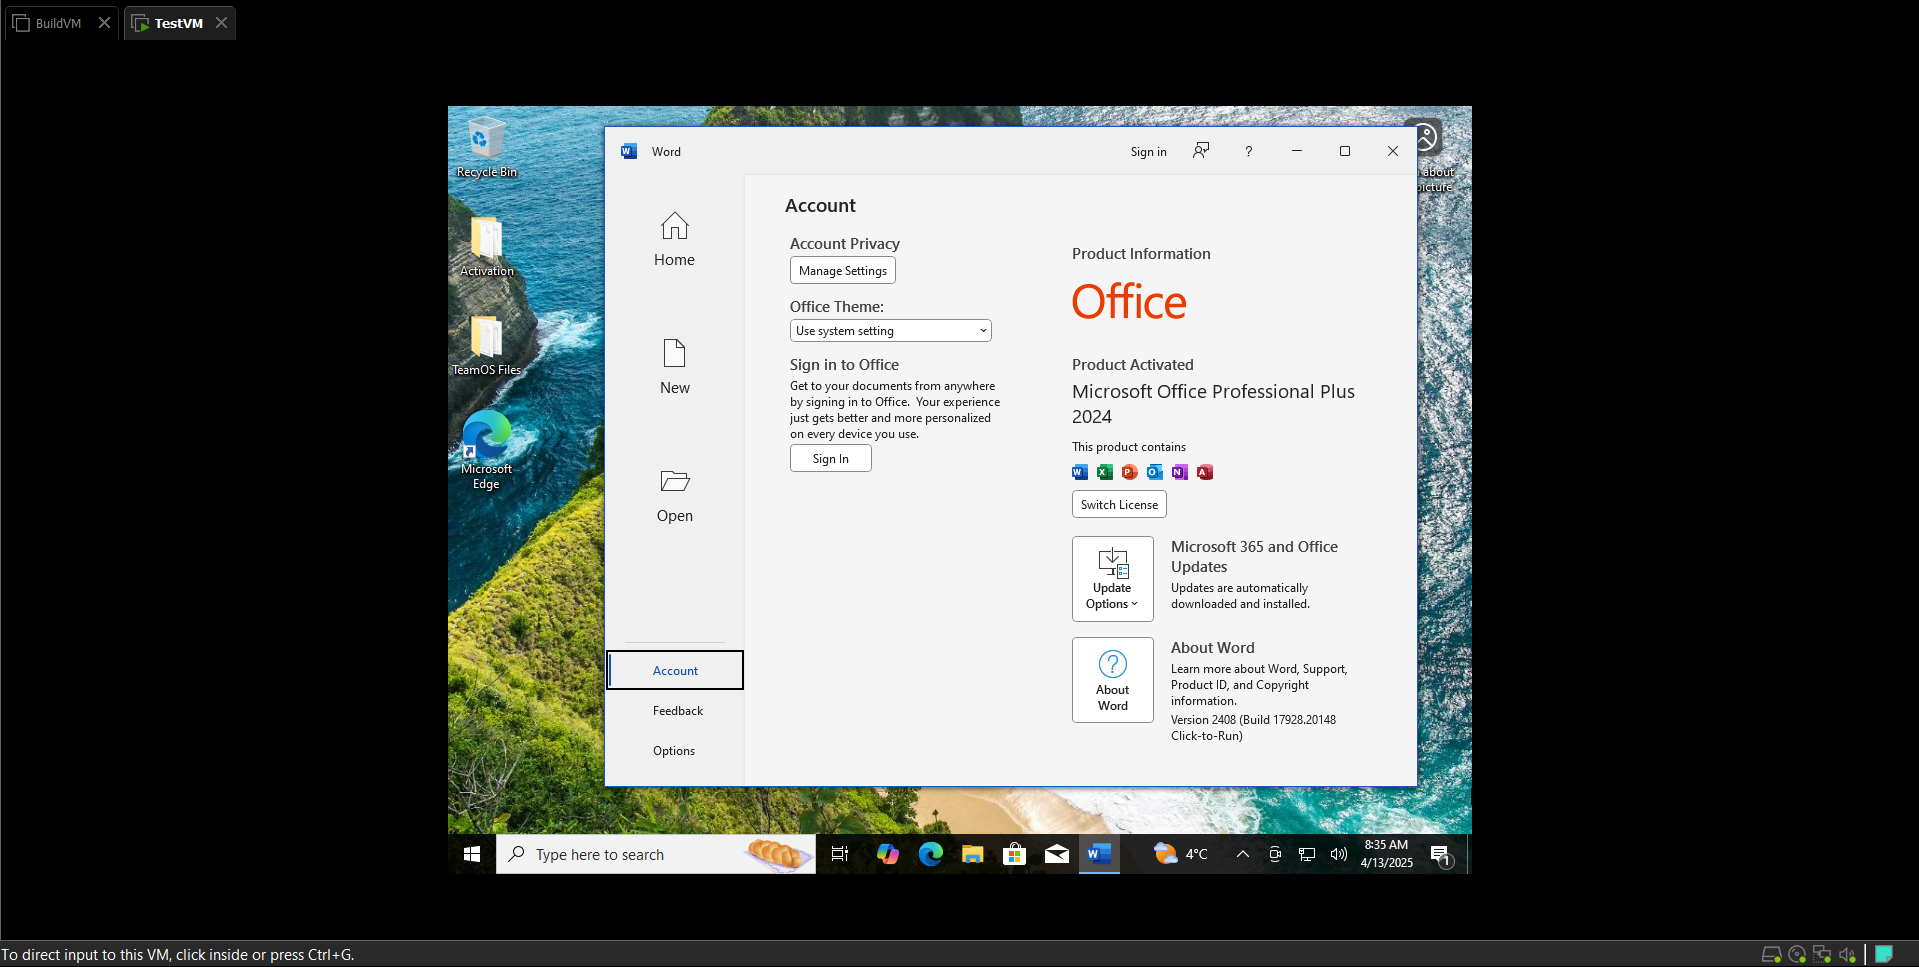Open the volume control in system tray
This screenshot has height=967, width=1919.
click(1339, 854)
